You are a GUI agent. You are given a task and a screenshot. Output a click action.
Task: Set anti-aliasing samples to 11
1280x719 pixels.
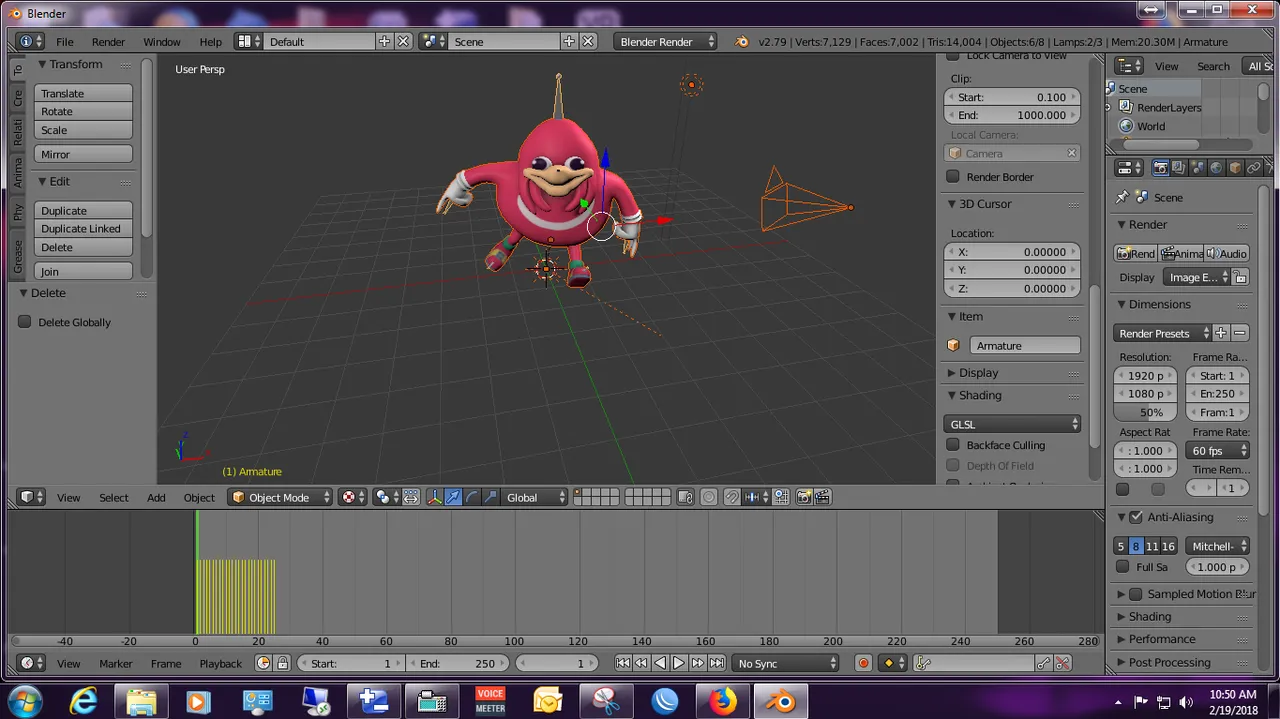tap(1152, 546)
